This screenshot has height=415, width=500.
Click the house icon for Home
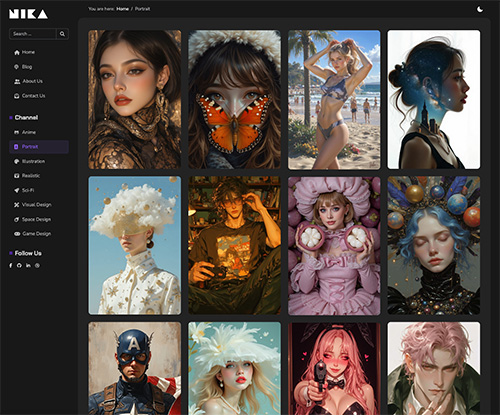pos(17,52)
